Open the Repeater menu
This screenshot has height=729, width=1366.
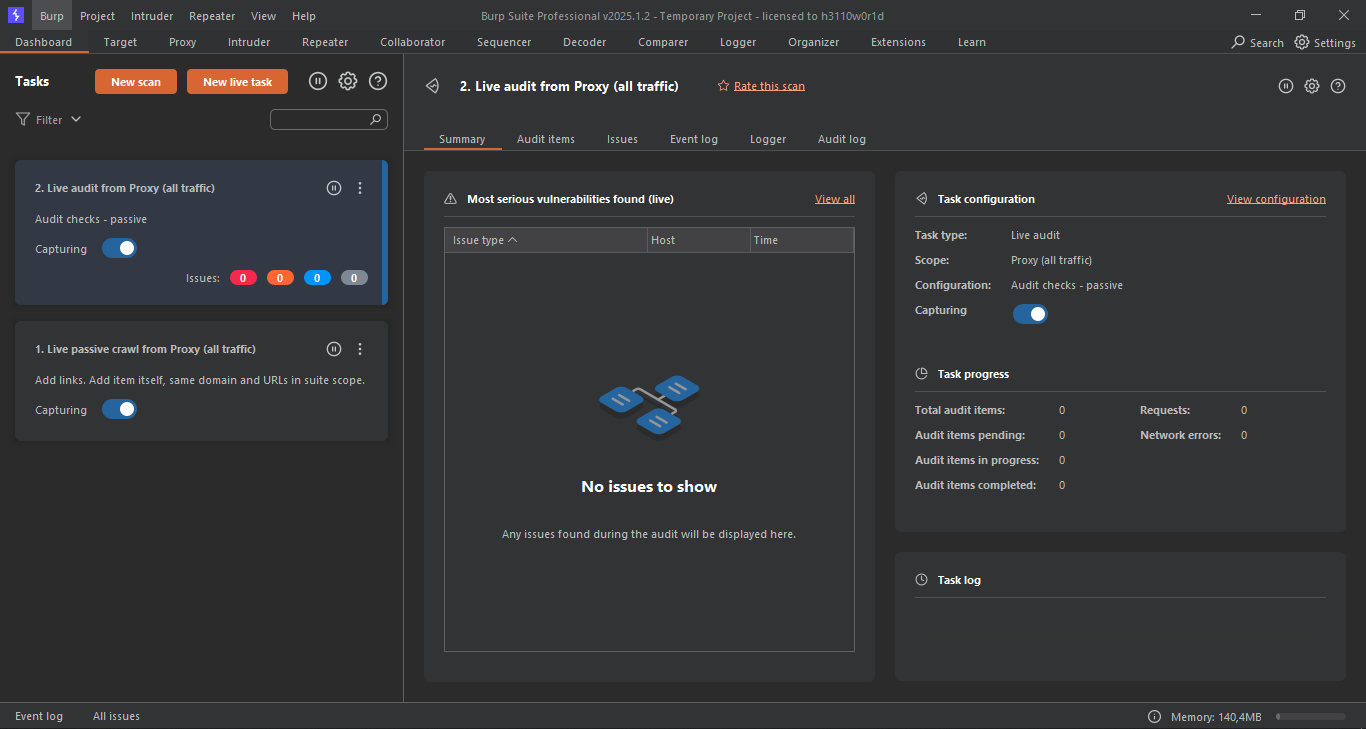pyautogui.click(x=212, y=15)
